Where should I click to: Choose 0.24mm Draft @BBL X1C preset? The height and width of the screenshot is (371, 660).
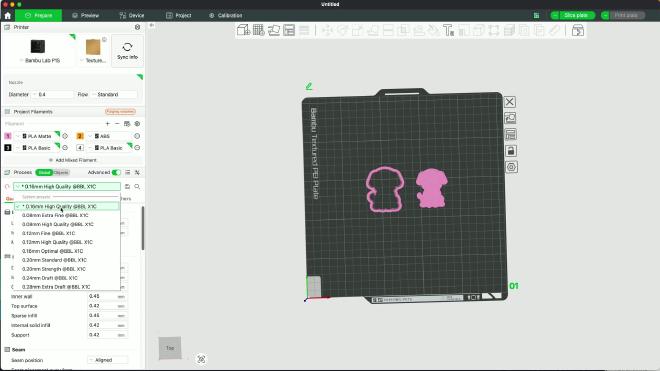pos(67,278)
